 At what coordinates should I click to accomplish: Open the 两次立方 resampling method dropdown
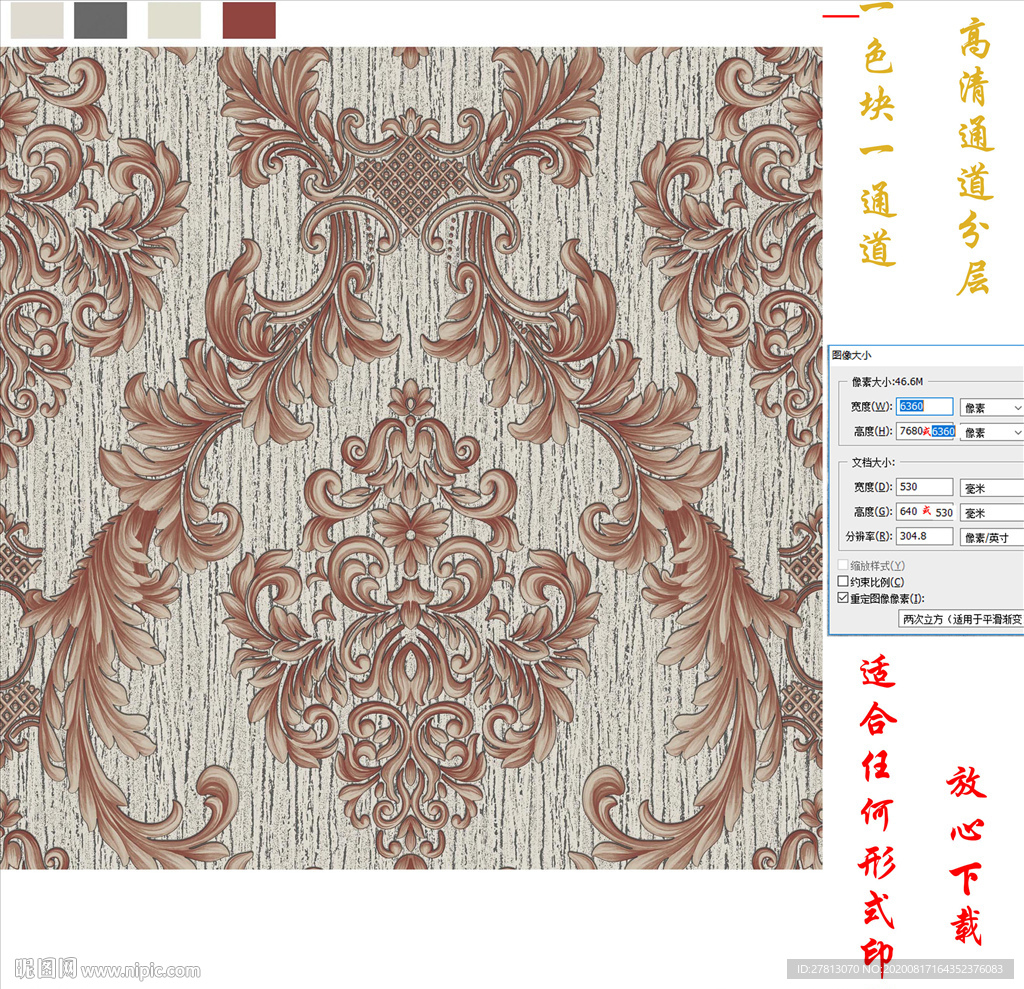click(961, 619)
